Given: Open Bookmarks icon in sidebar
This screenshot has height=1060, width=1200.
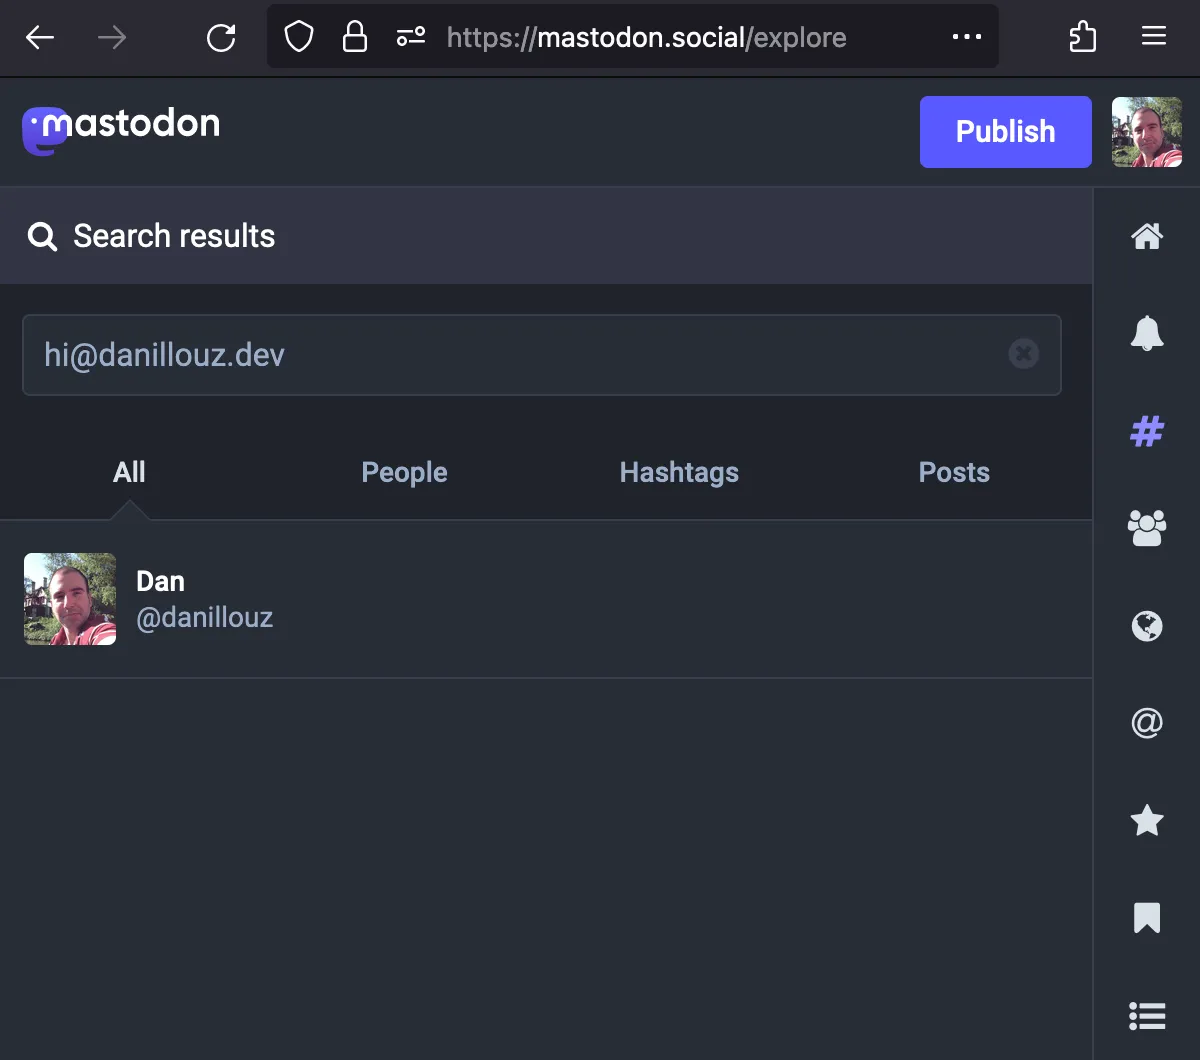Looking at the screenshot, I should coord(1147,918).
